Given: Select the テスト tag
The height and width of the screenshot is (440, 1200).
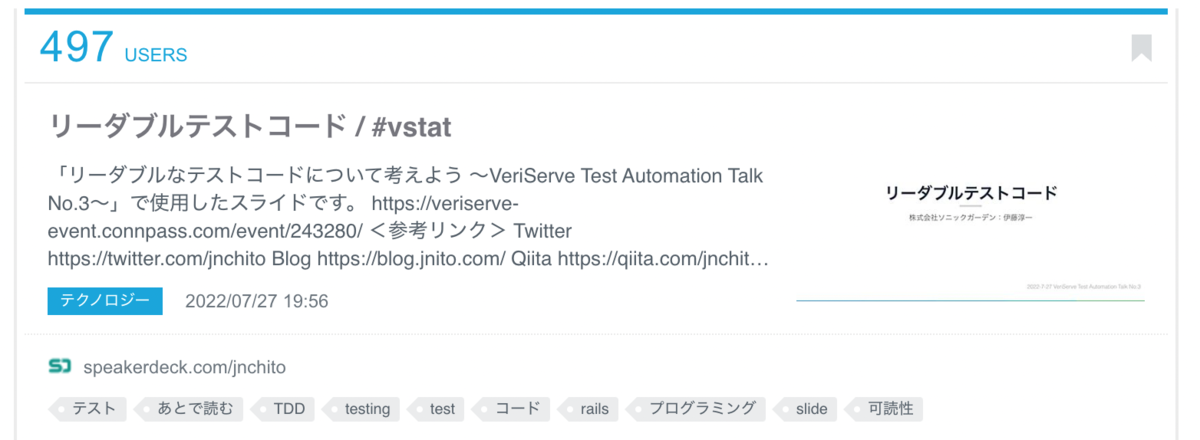Looking at the screenshot, I should click(87, 408).
